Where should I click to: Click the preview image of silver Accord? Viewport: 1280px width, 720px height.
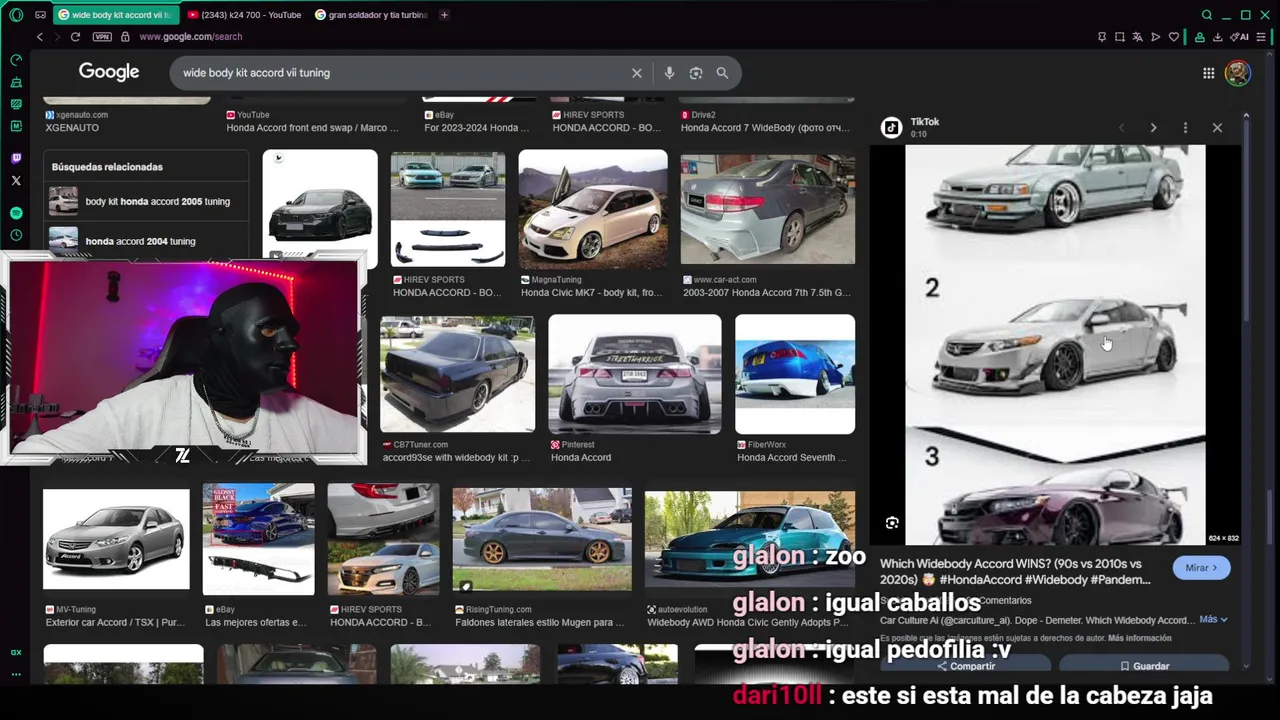pyautogui.click(x=1055, y=345)
